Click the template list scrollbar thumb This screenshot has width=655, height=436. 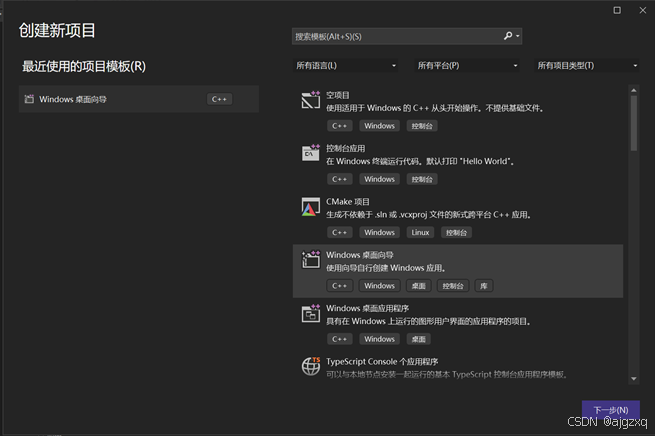pos(634,123)
